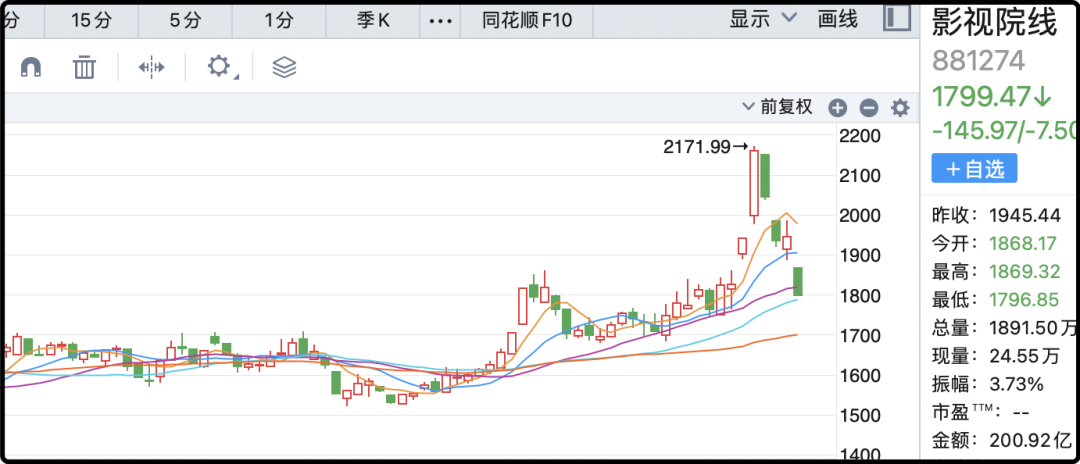Image resolution: width=1080 pixels, height=464 pixels.
Task: Toggle the side panel layout icon
Action: [x=897, y=19]
